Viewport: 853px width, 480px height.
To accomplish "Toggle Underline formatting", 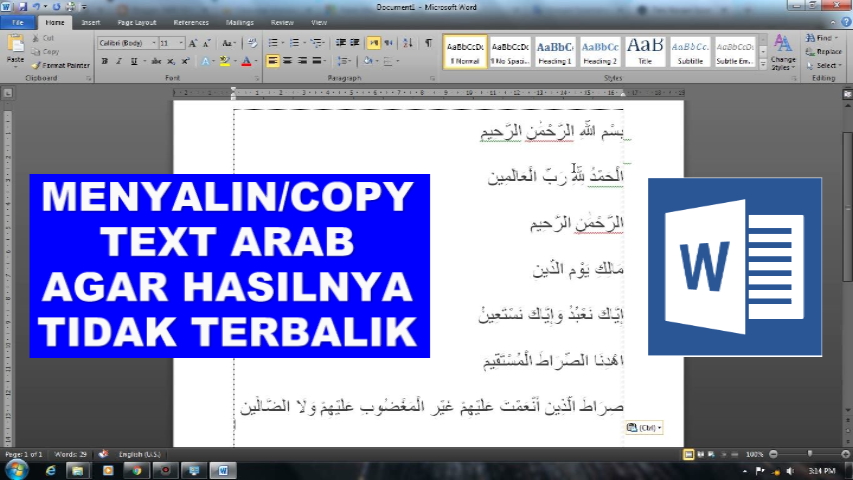I will pyautogui.click(x=134, y=61).
